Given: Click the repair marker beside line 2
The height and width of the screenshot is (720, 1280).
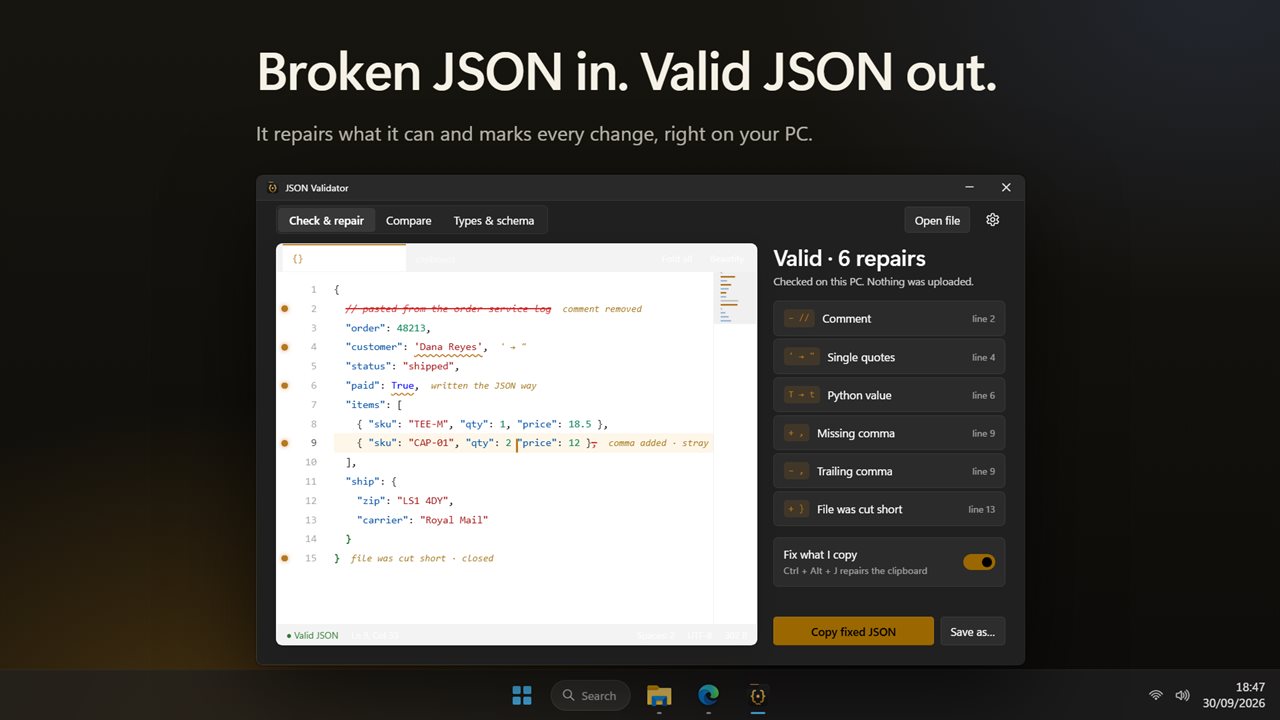Looking at the screenshot, I should pos(284,309).
